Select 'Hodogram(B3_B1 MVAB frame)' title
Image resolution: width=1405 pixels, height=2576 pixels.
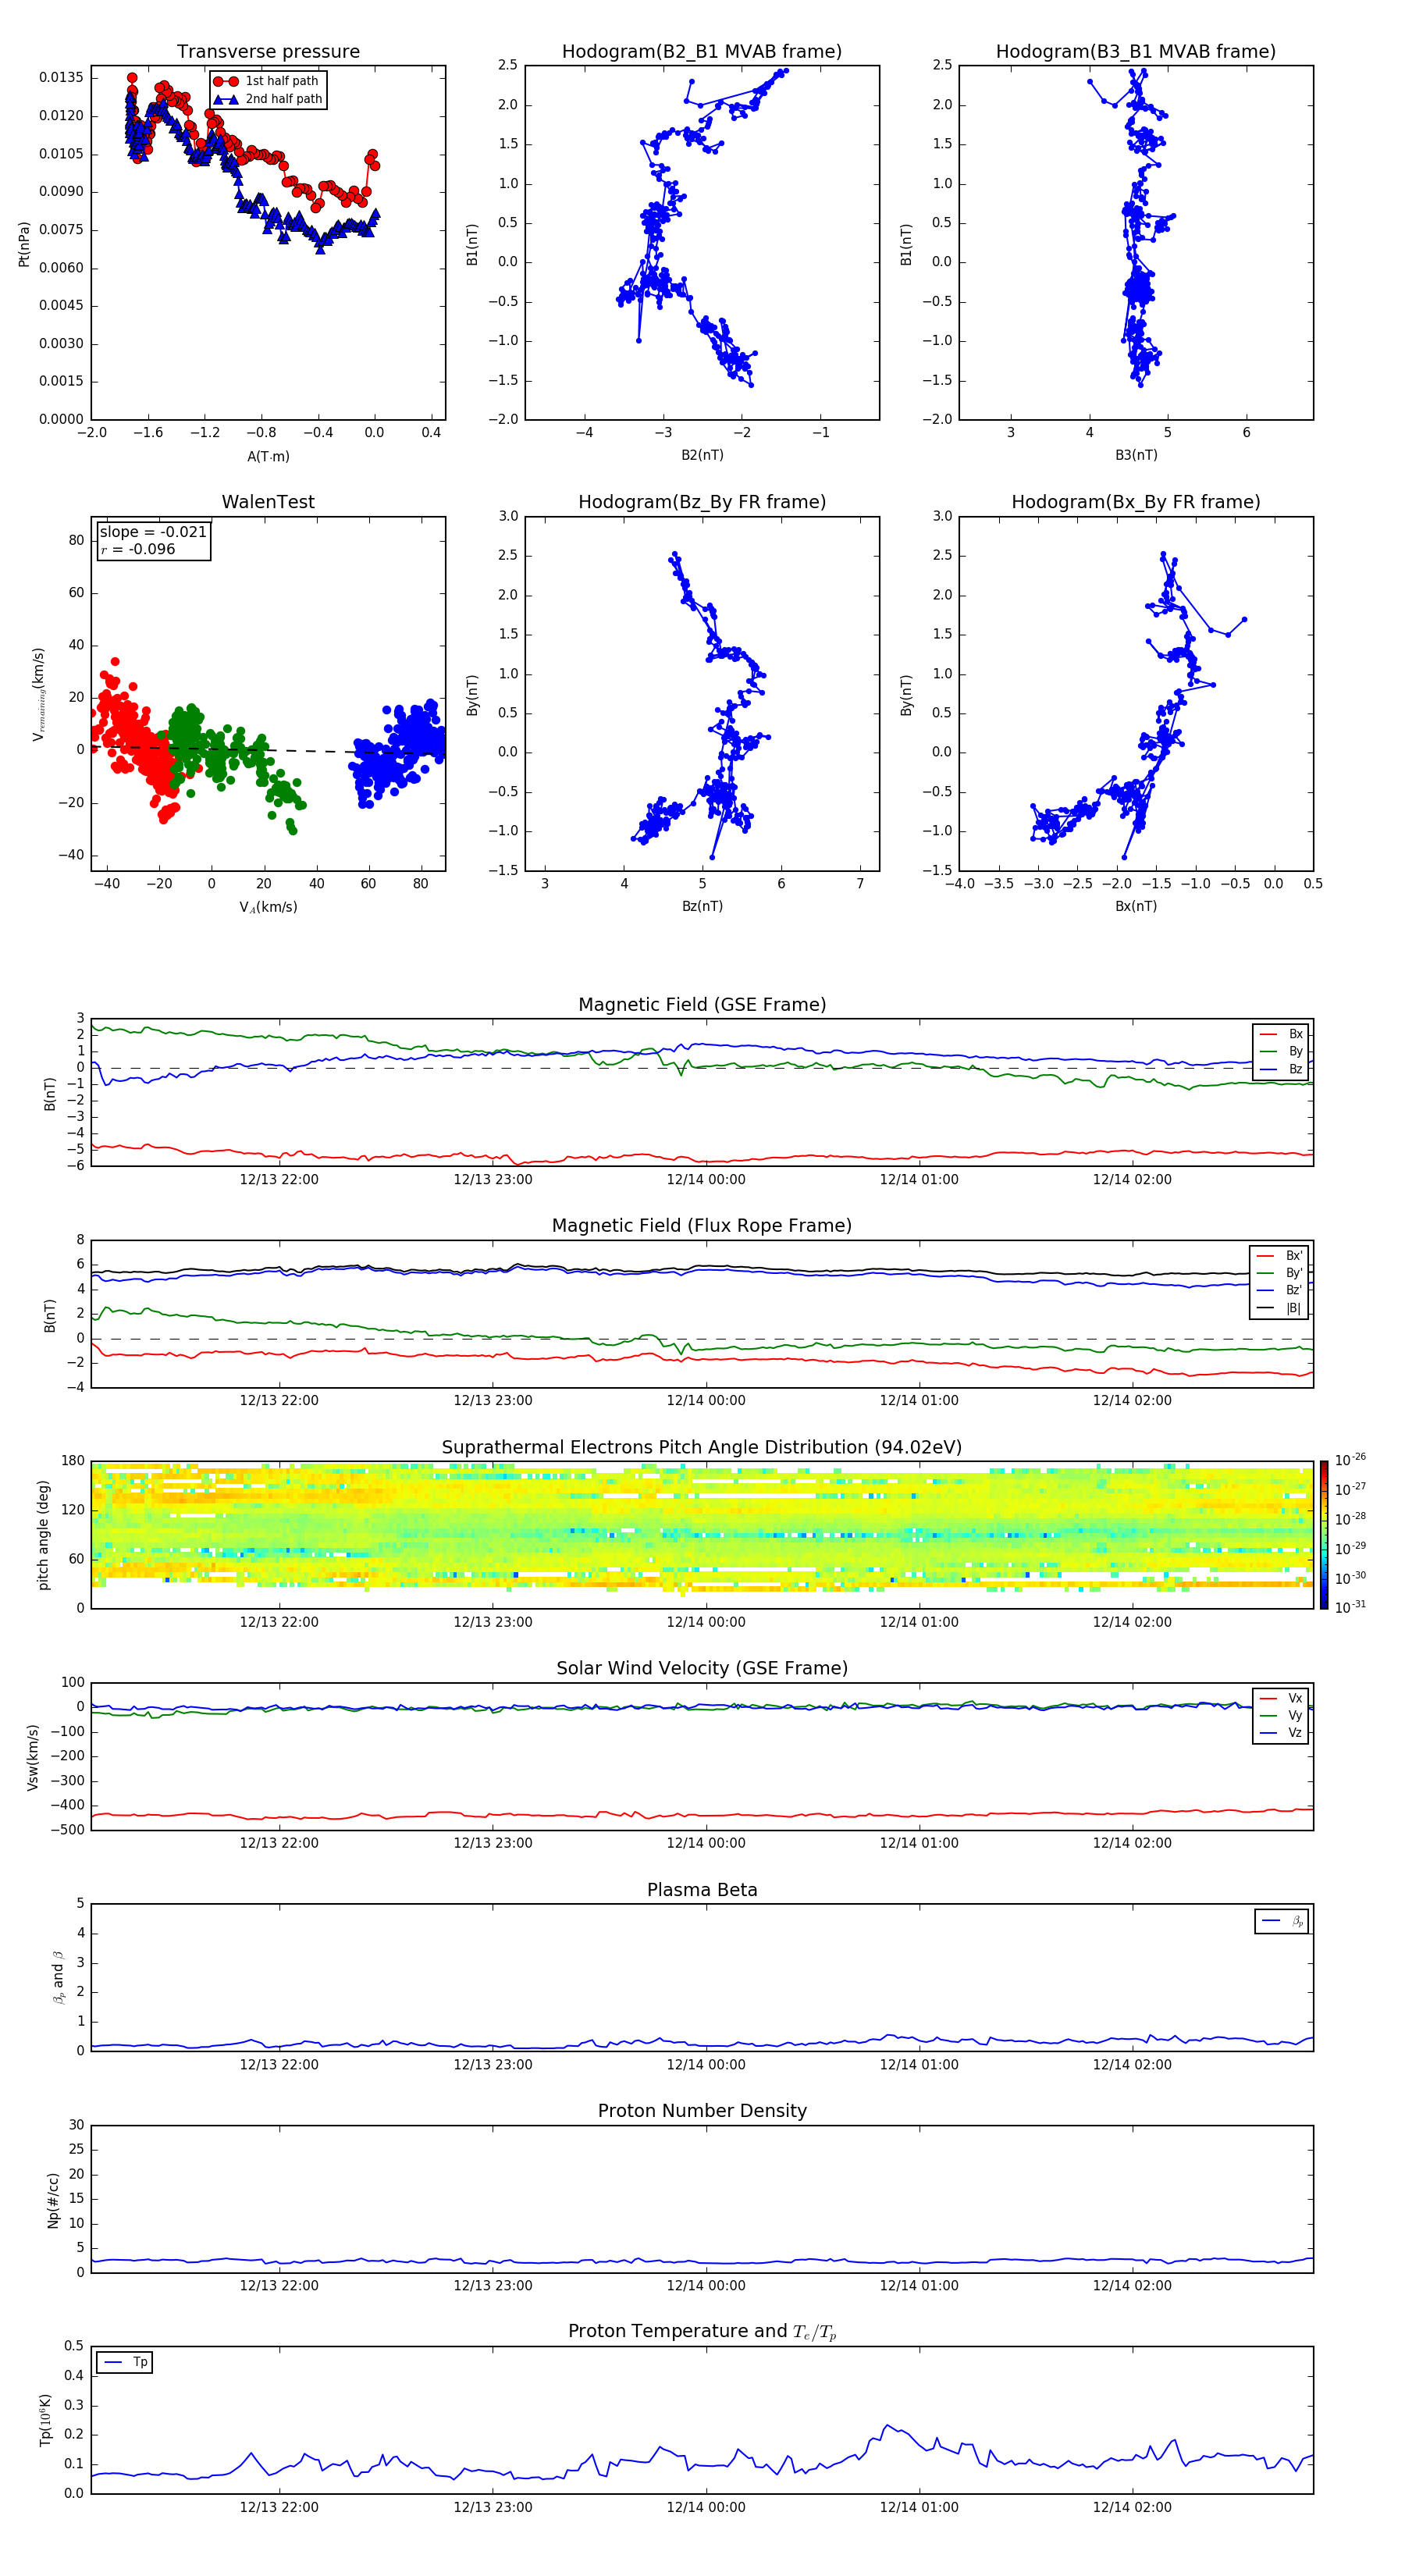click(1136, 51)
